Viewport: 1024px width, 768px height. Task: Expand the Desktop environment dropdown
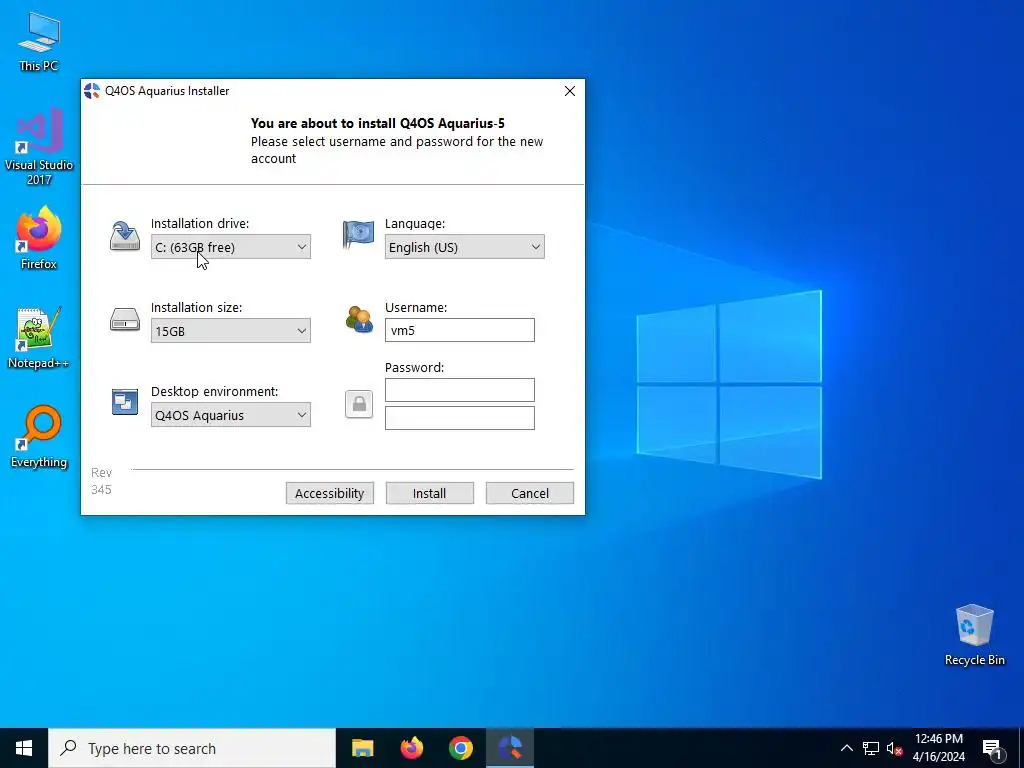click(231, 415)
